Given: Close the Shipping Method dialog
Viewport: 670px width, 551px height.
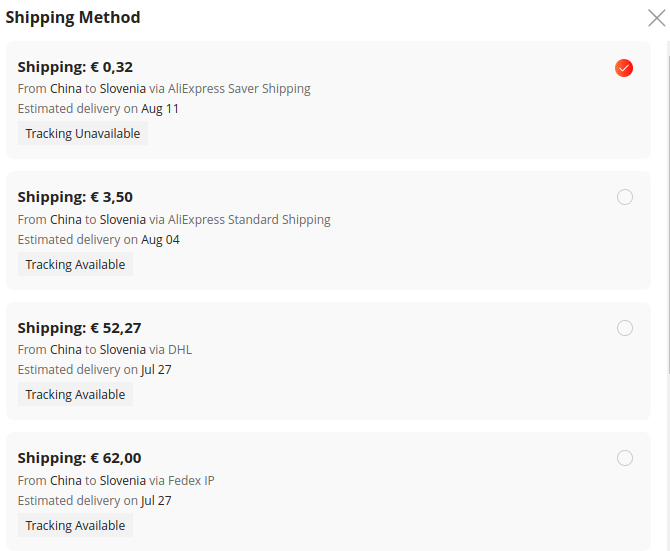Looking at the screenshot, I should coord(656,18).
